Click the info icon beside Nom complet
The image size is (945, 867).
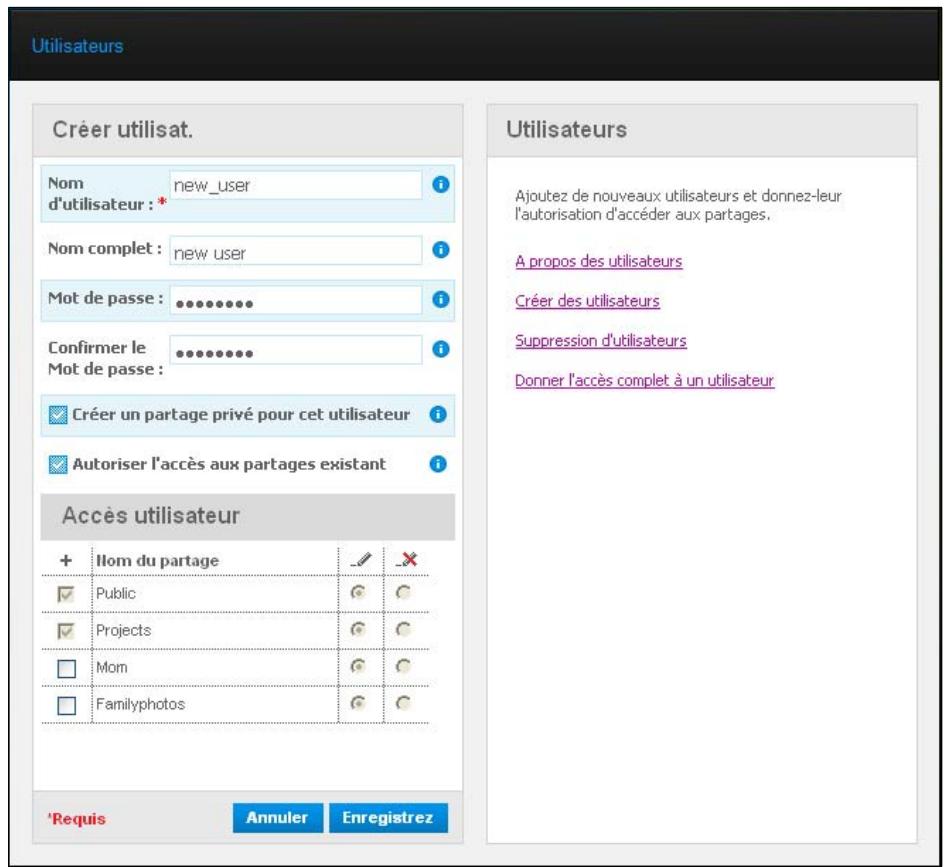click(x=441, y=249)
